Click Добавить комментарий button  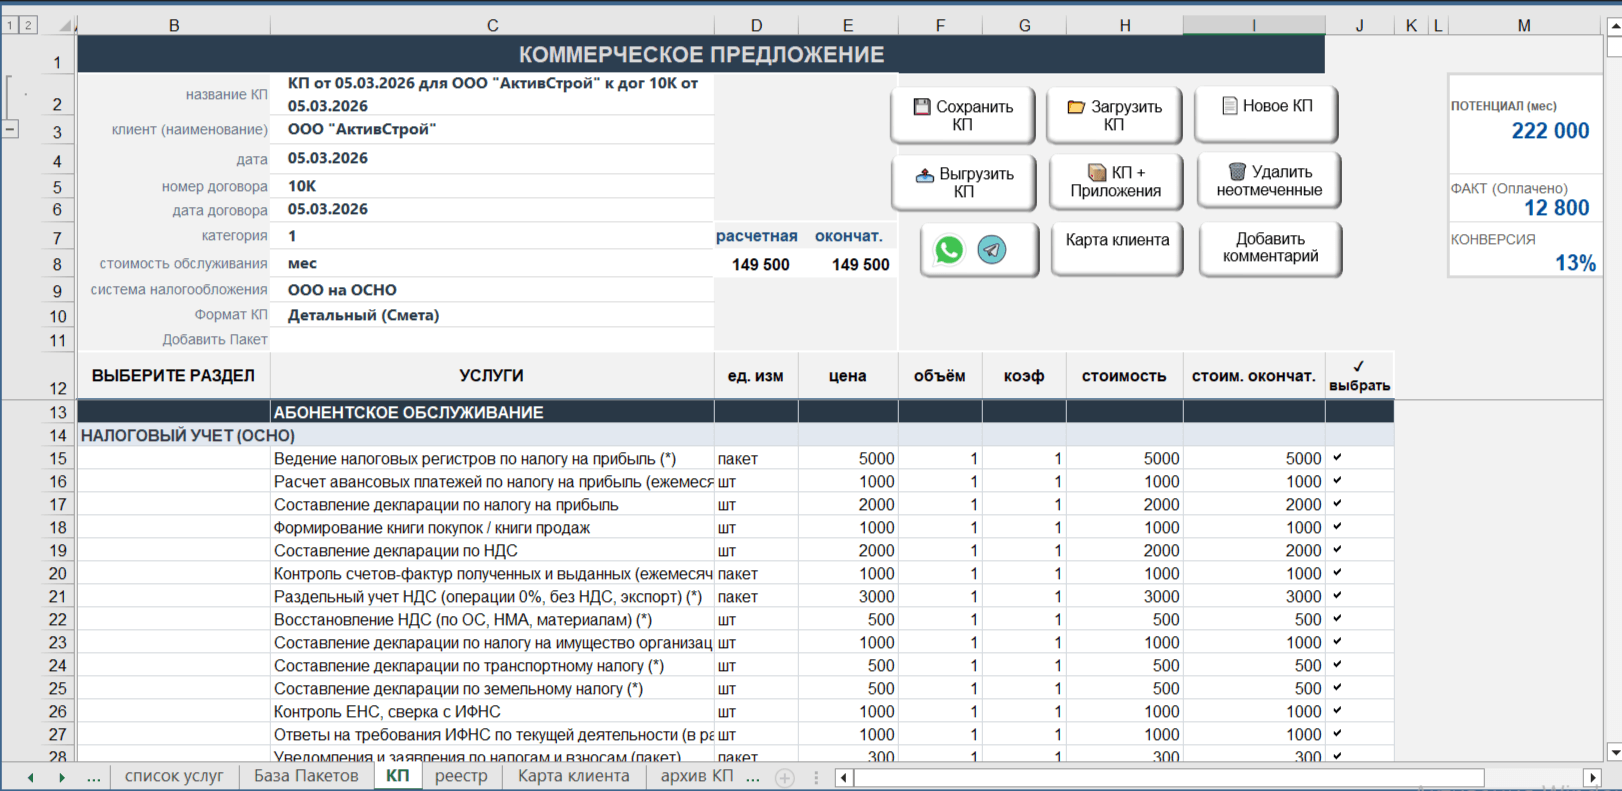point(1270,248)
